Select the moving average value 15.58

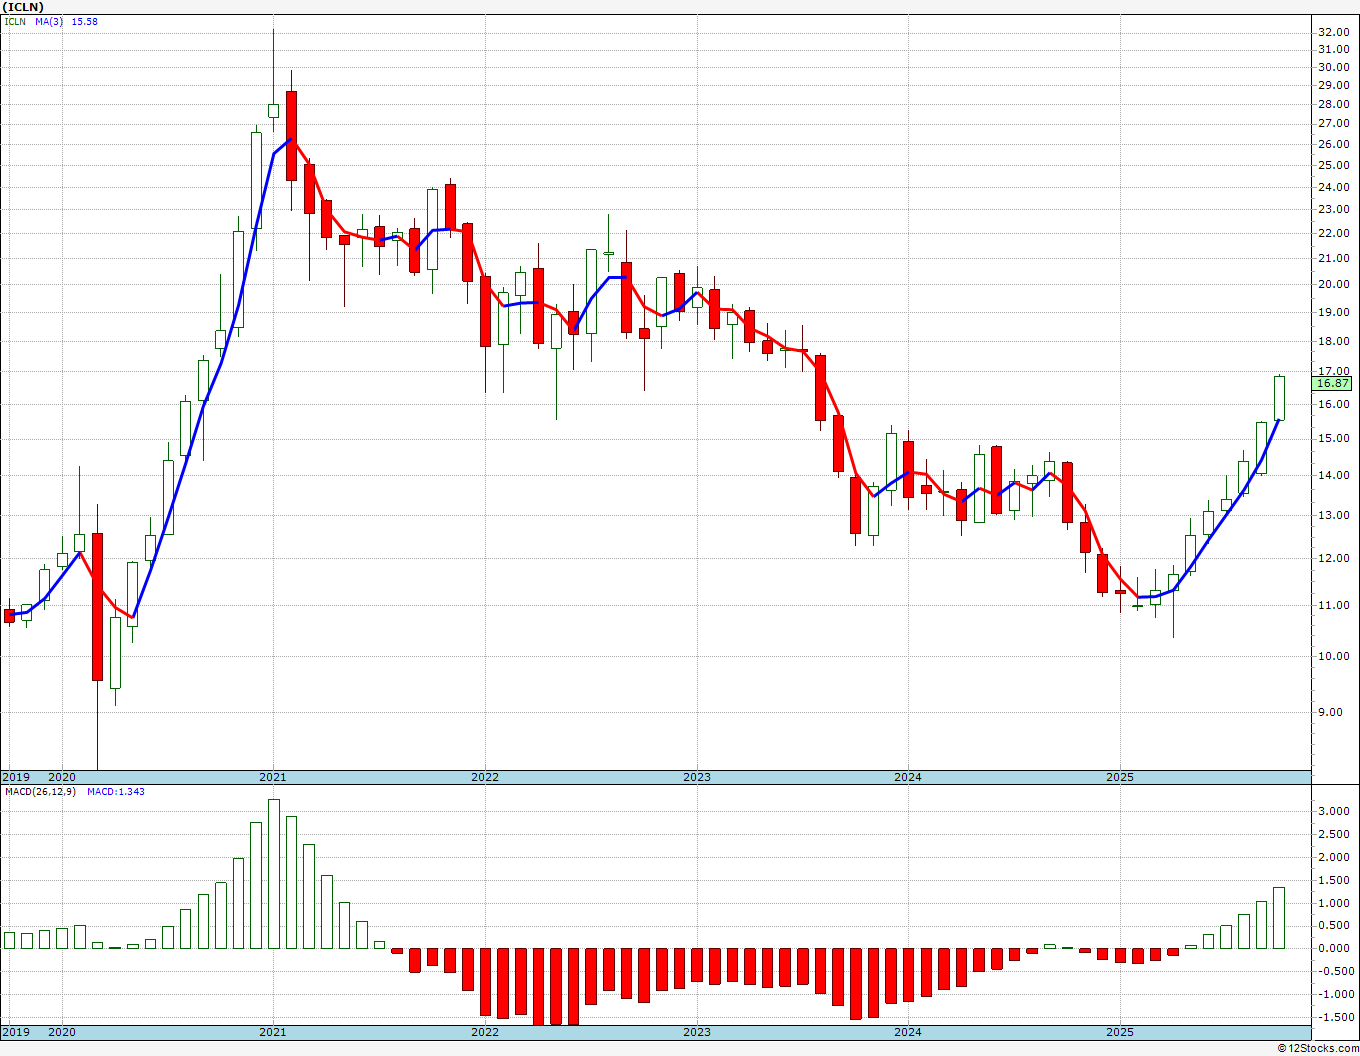pos(84,21)
